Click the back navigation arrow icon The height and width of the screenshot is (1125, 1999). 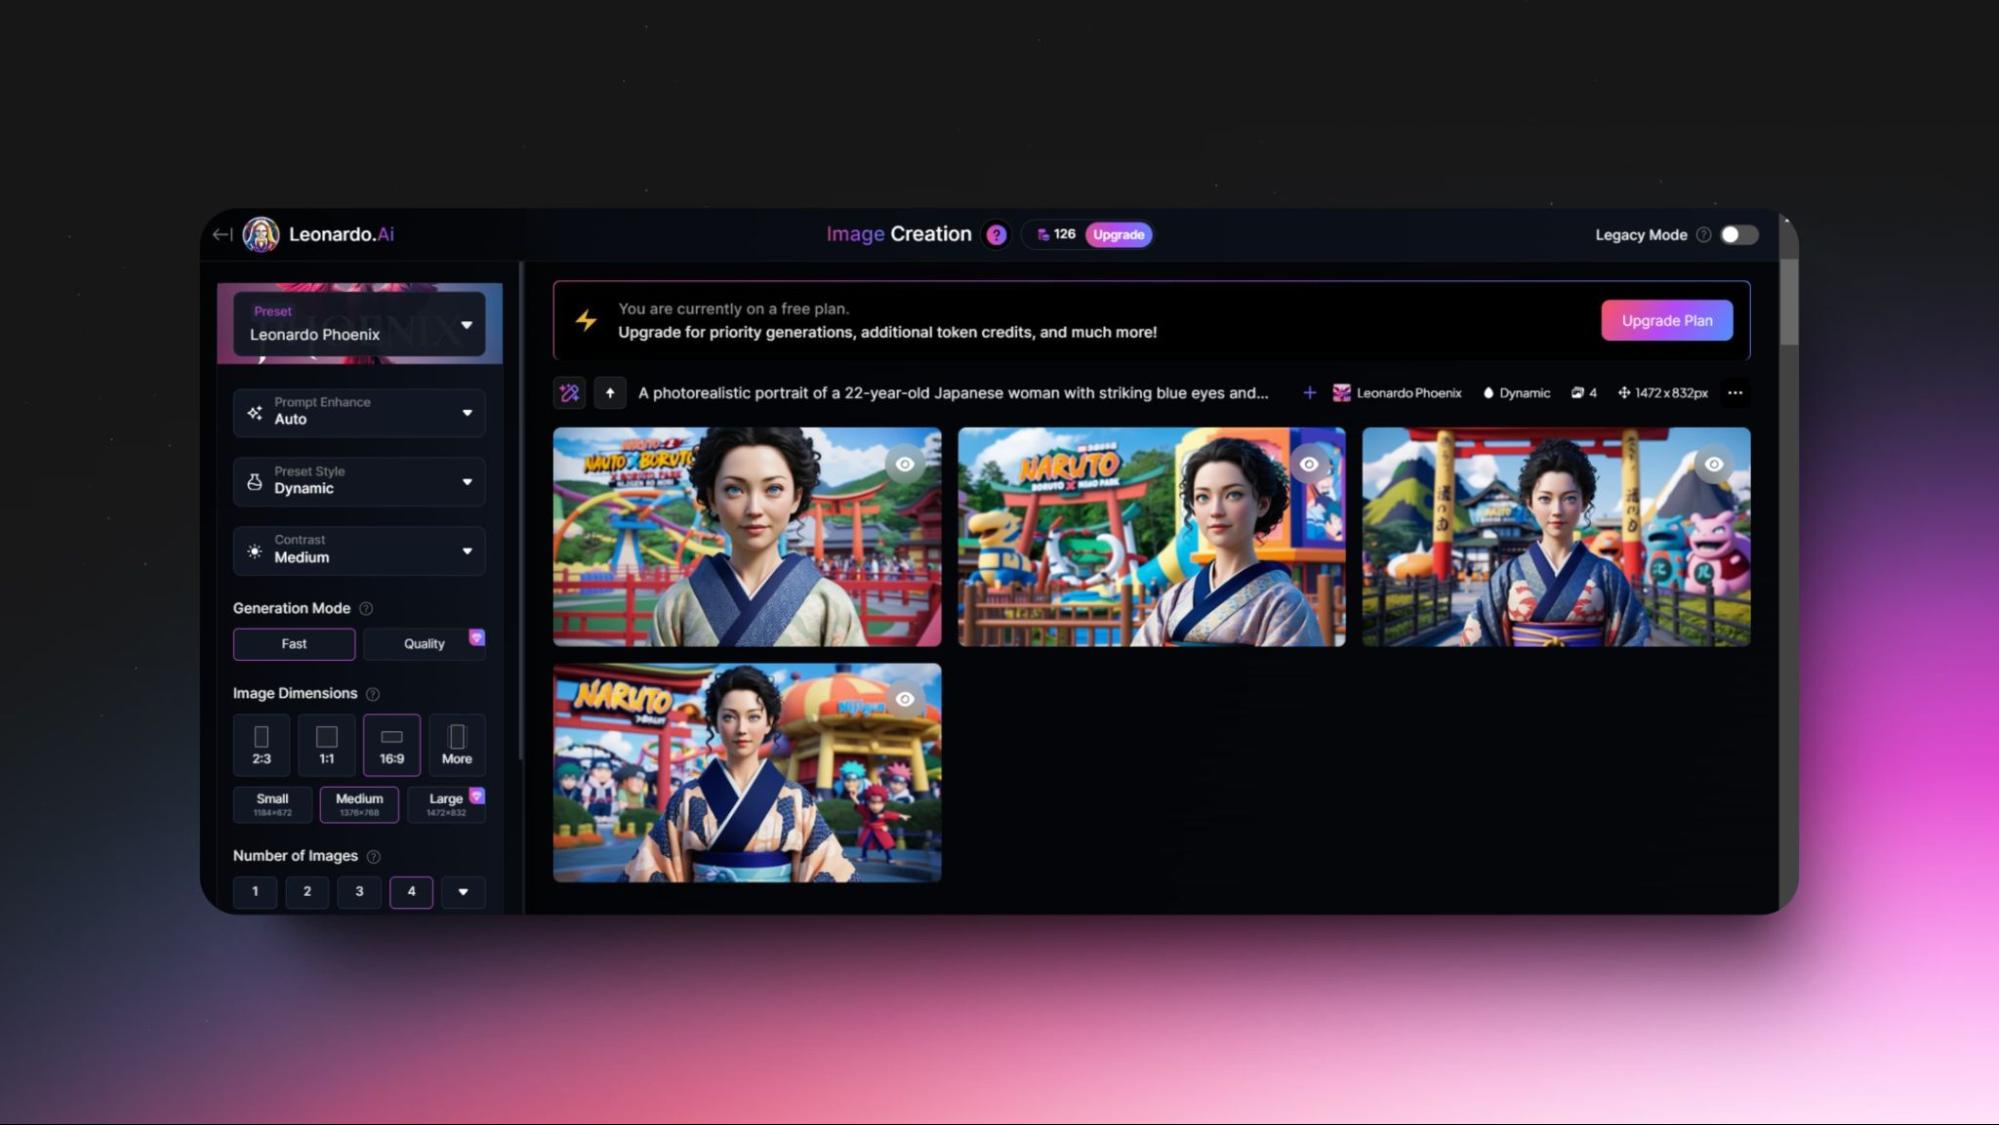(222, 234)
